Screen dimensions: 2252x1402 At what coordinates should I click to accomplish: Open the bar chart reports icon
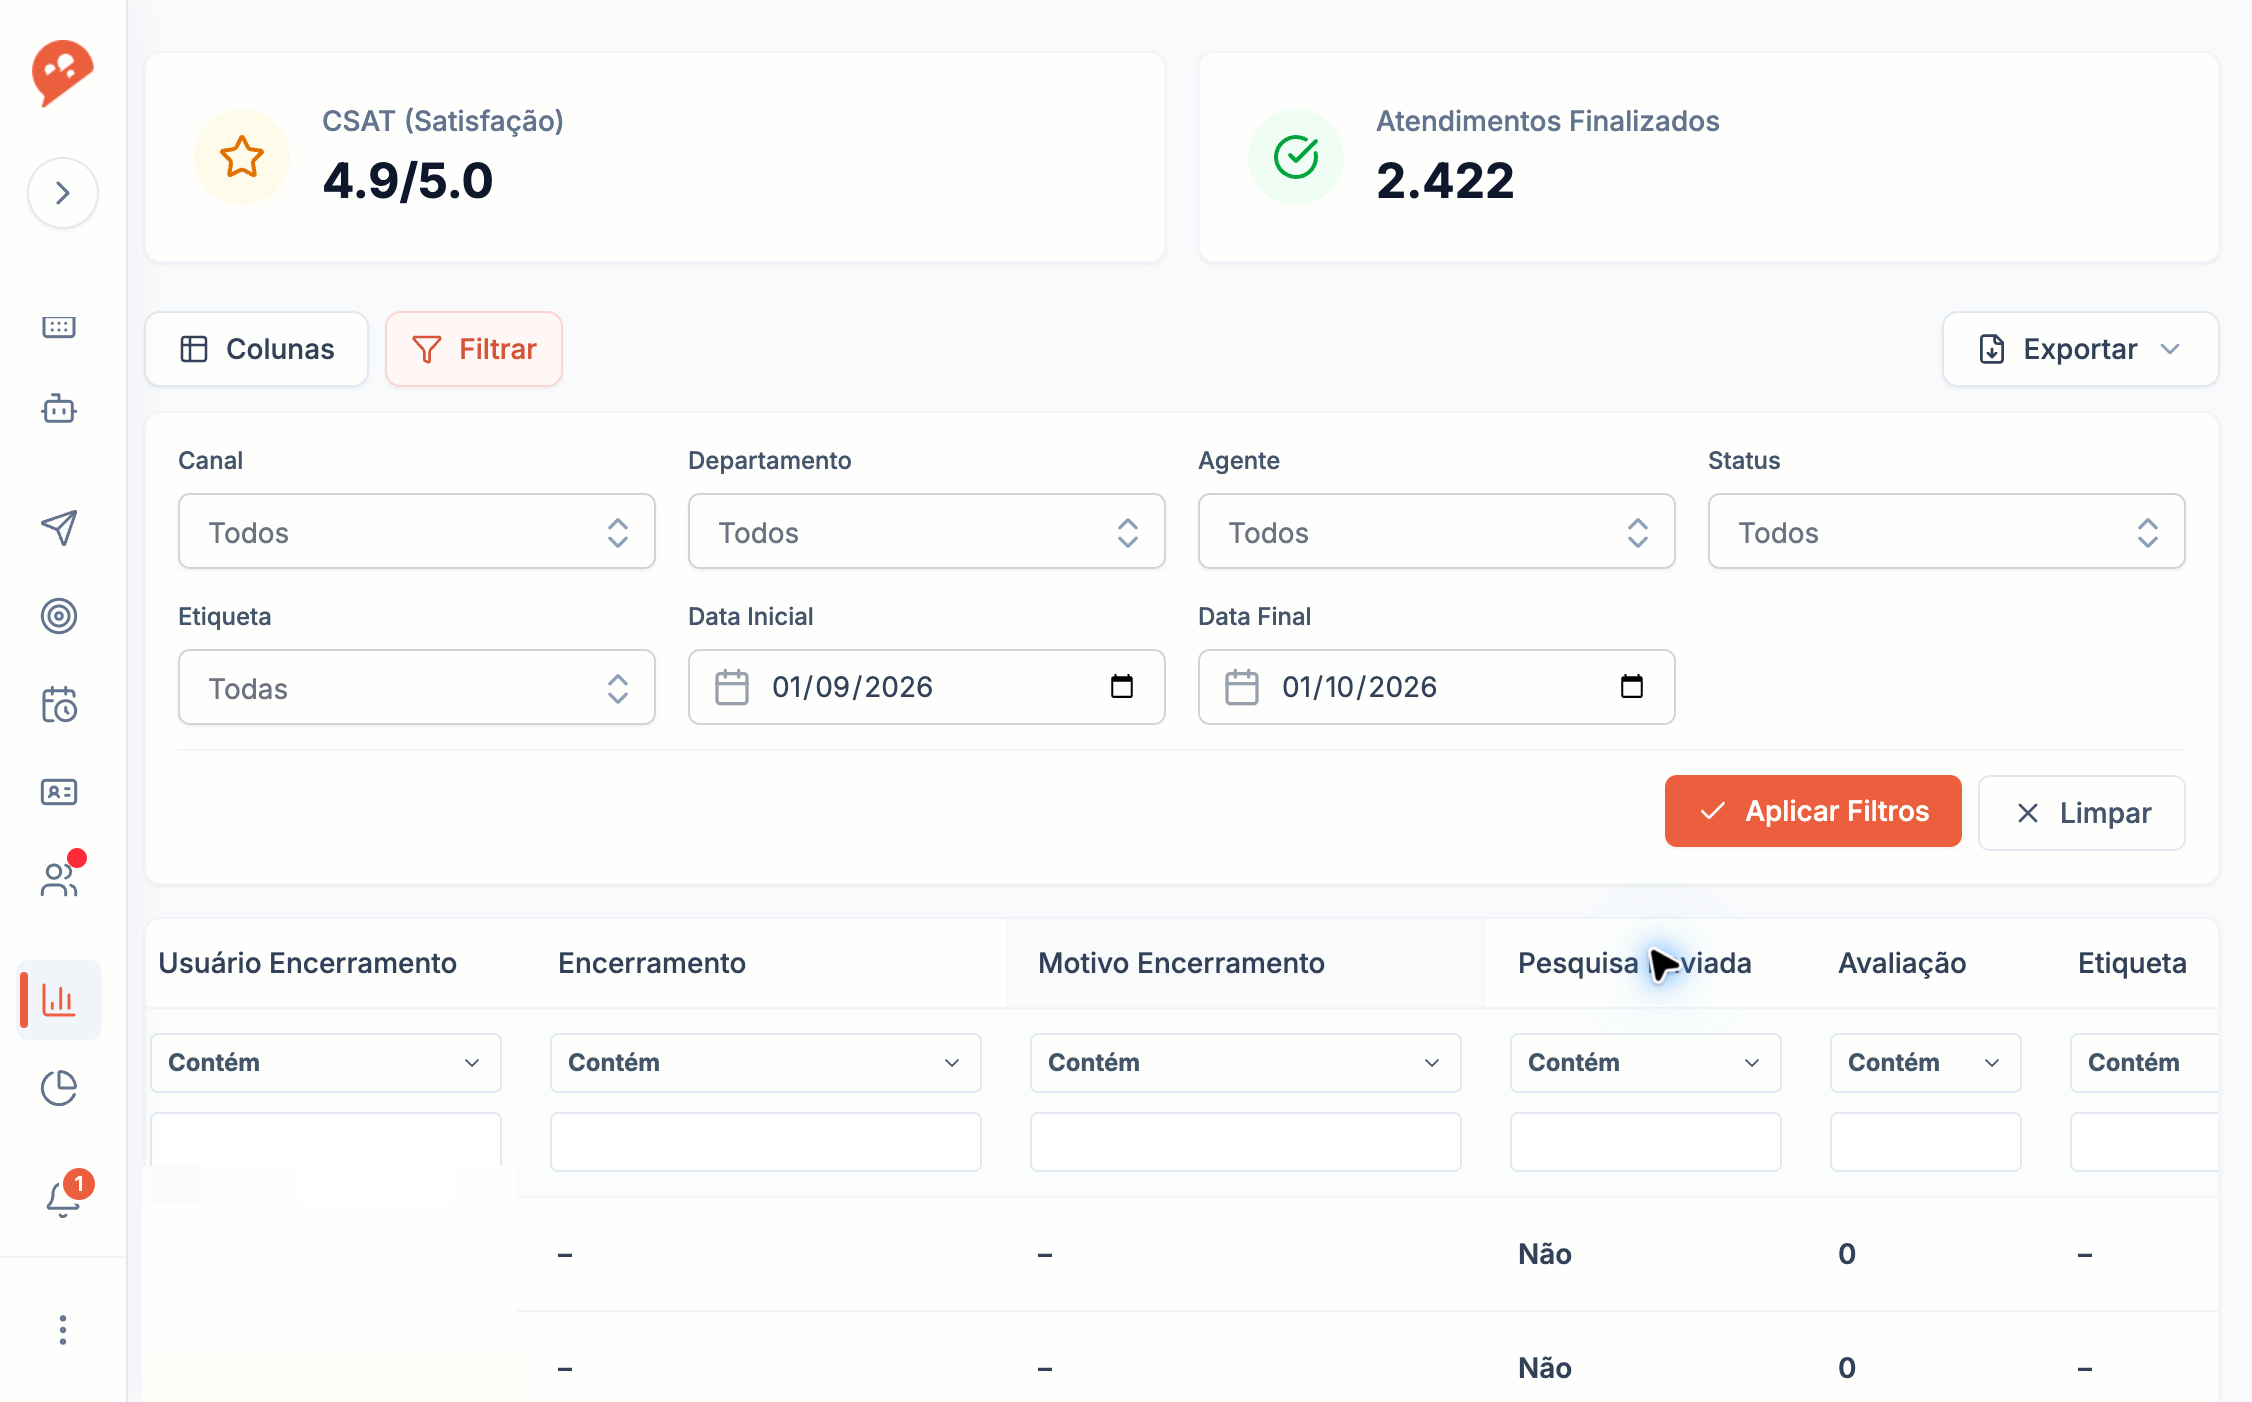pos(59,1000)
